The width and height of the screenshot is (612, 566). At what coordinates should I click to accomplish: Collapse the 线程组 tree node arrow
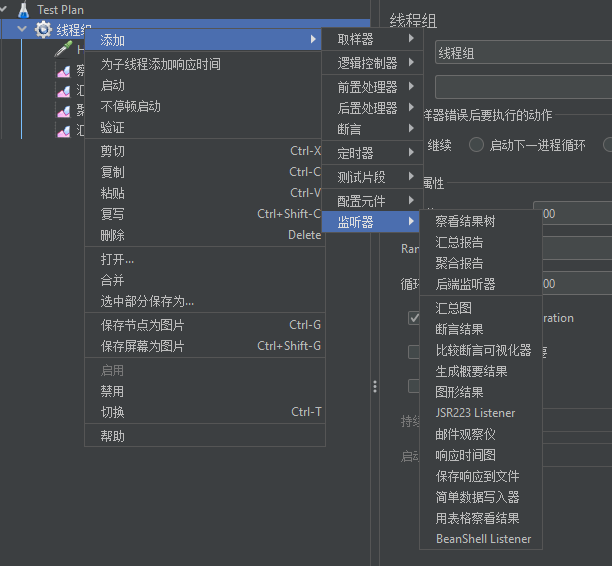[23, 30]
